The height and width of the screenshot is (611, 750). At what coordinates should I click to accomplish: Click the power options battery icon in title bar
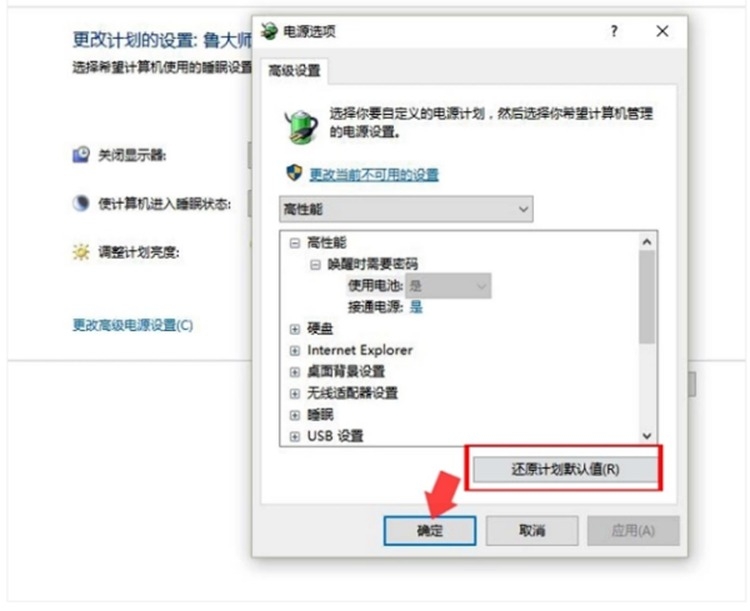coord(269,31)
